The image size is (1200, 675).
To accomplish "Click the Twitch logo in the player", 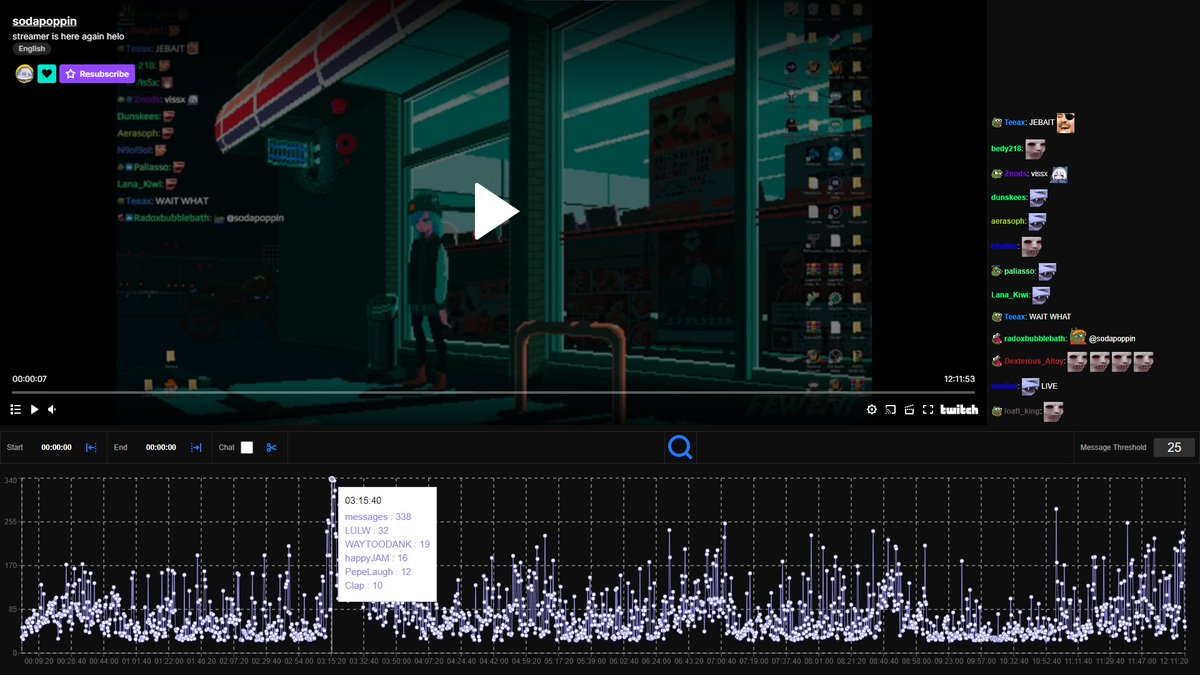I will pyautogui.click(x=959, y=409).
